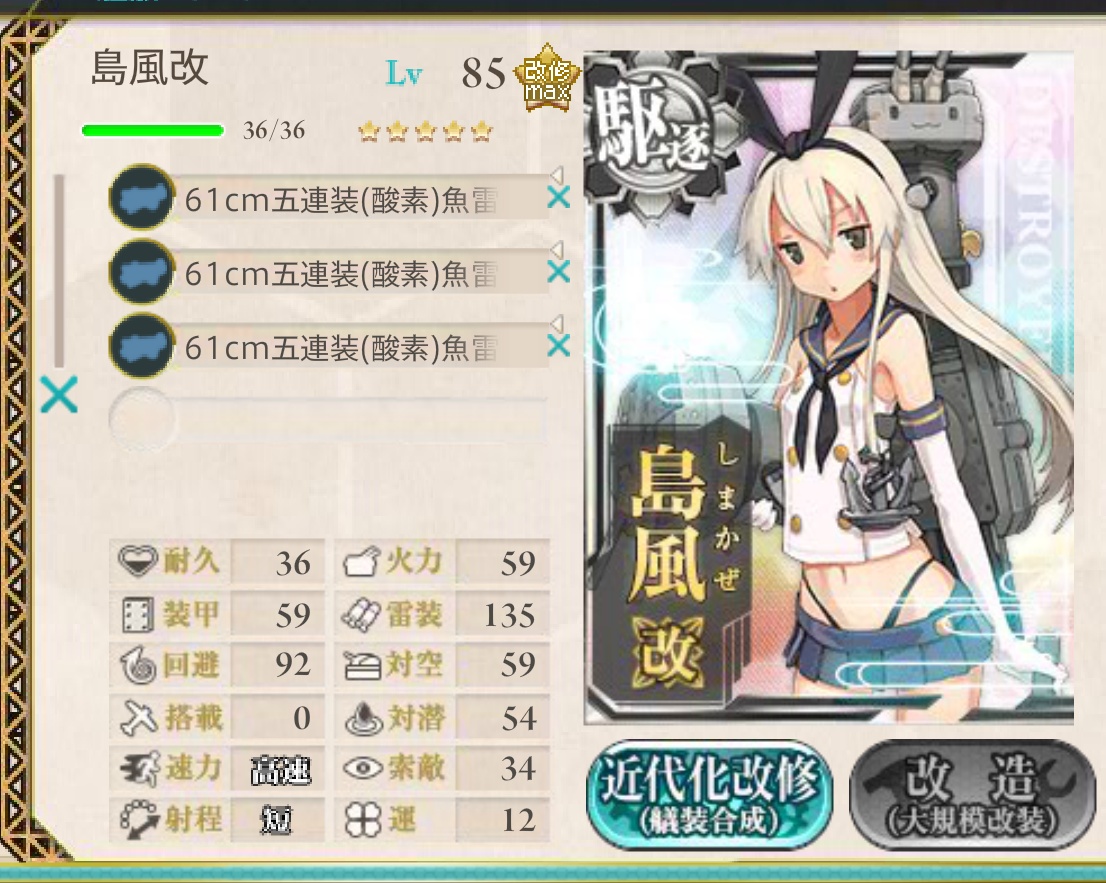The width and height of the screenshot is (1106, 883).
Task: Click the 索敵 eye icon
Action: click(363, 768)
